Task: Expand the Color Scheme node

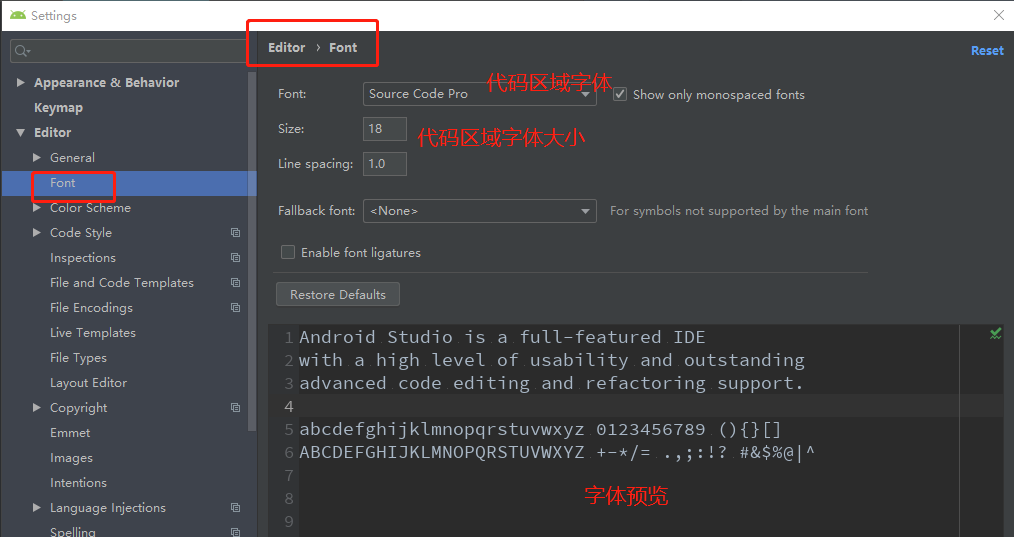Action: pyautogui.click(x=37, y=208)
